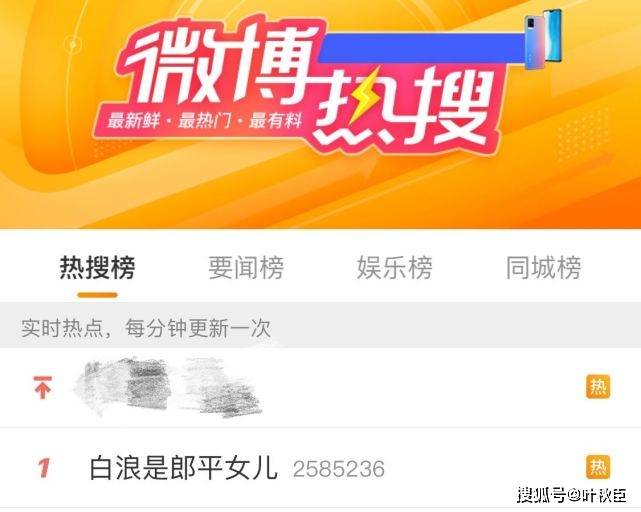Click the red pinned-to-top arrow icon
641x512 pixels.
pyautogui.click(x=43, y=387)
